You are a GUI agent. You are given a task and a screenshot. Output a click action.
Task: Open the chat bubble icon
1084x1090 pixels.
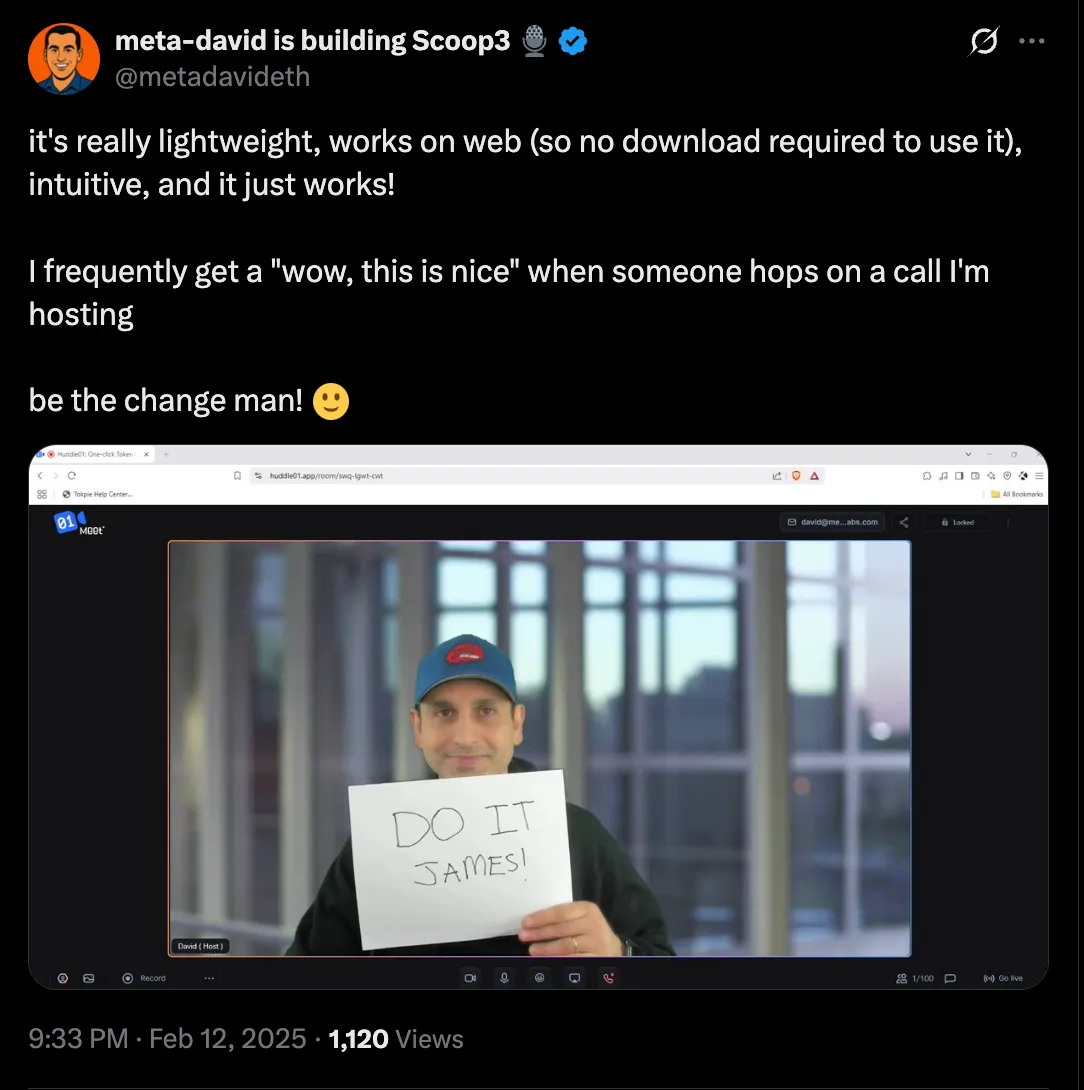(950, 978)
